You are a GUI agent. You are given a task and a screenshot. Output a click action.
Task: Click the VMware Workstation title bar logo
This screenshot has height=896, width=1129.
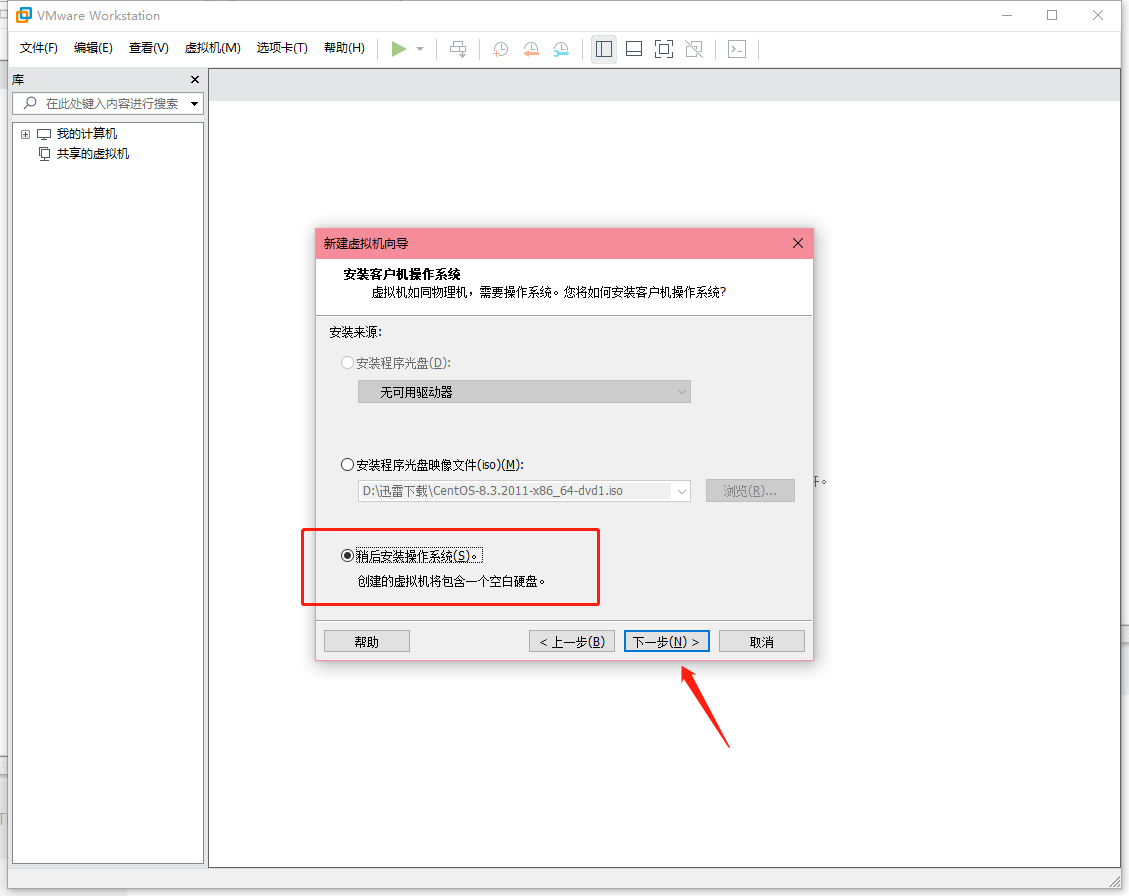[24, 15]
